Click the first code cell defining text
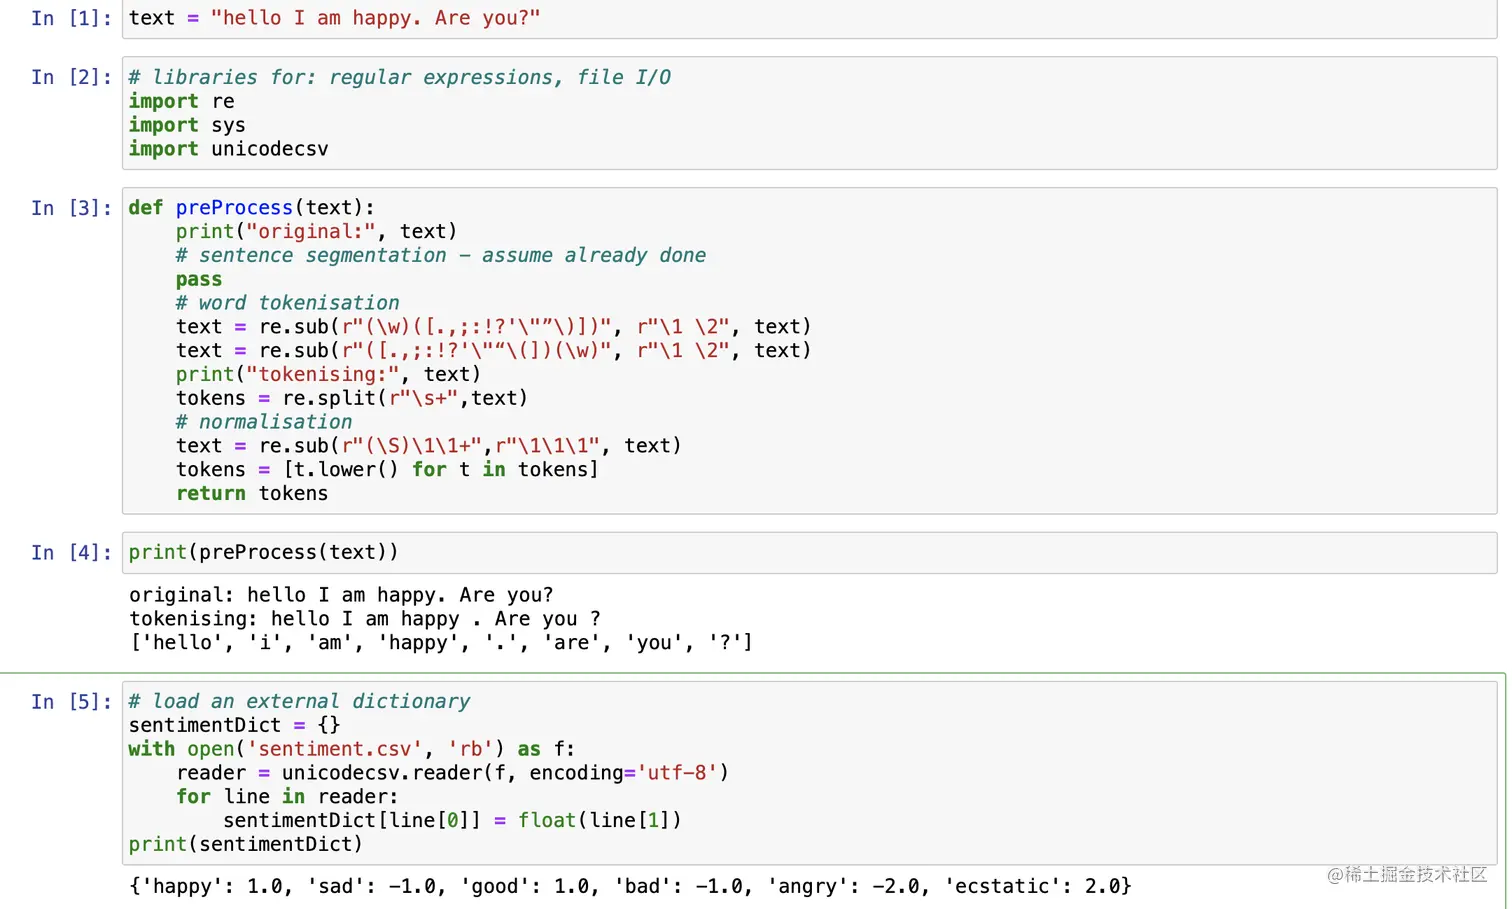Image resolution: width=1512 pixels, height=909 pixels. [808, 19]
